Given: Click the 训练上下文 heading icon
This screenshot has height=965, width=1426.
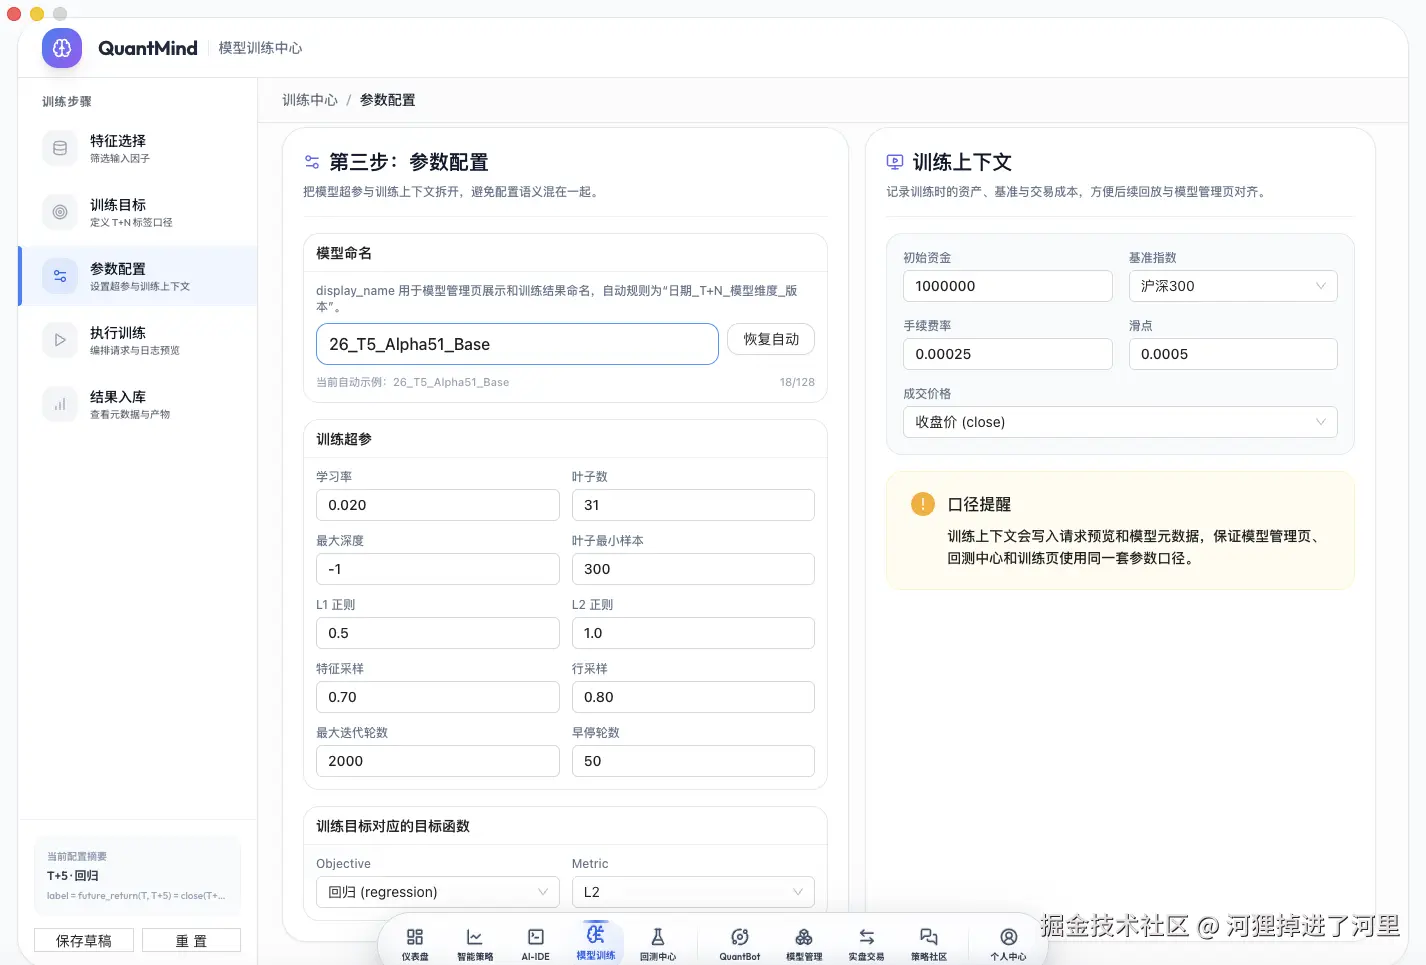Looking at the screenshot, I should click(x=895, y=162).
